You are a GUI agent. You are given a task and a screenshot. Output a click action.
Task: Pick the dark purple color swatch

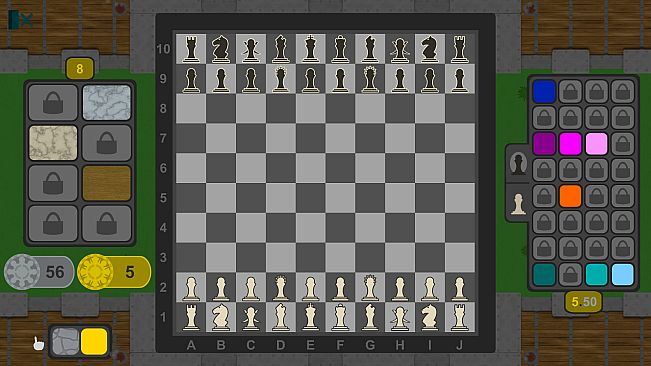point(544,144)
